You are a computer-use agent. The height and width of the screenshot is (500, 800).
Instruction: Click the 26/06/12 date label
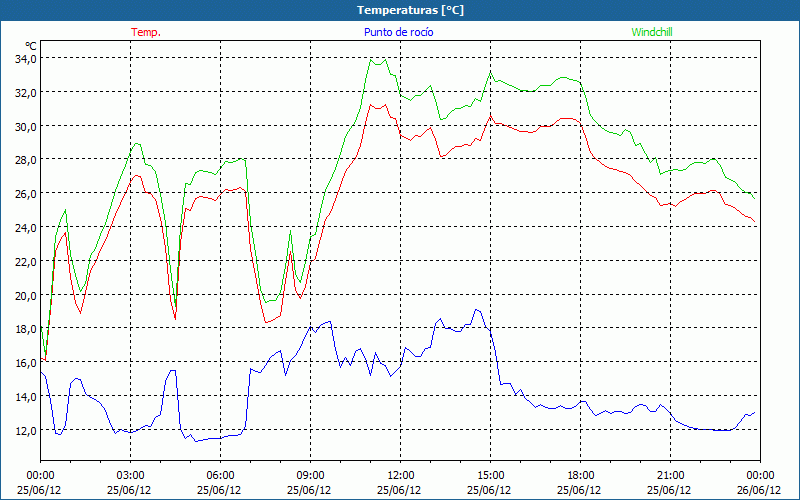759,490
